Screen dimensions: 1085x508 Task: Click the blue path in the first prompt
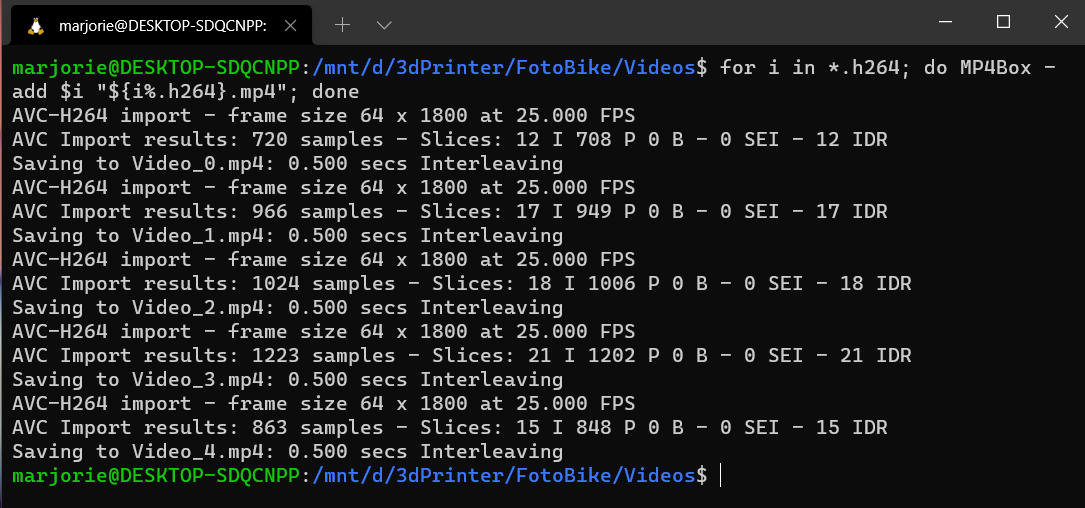click(x=505, y=68)
